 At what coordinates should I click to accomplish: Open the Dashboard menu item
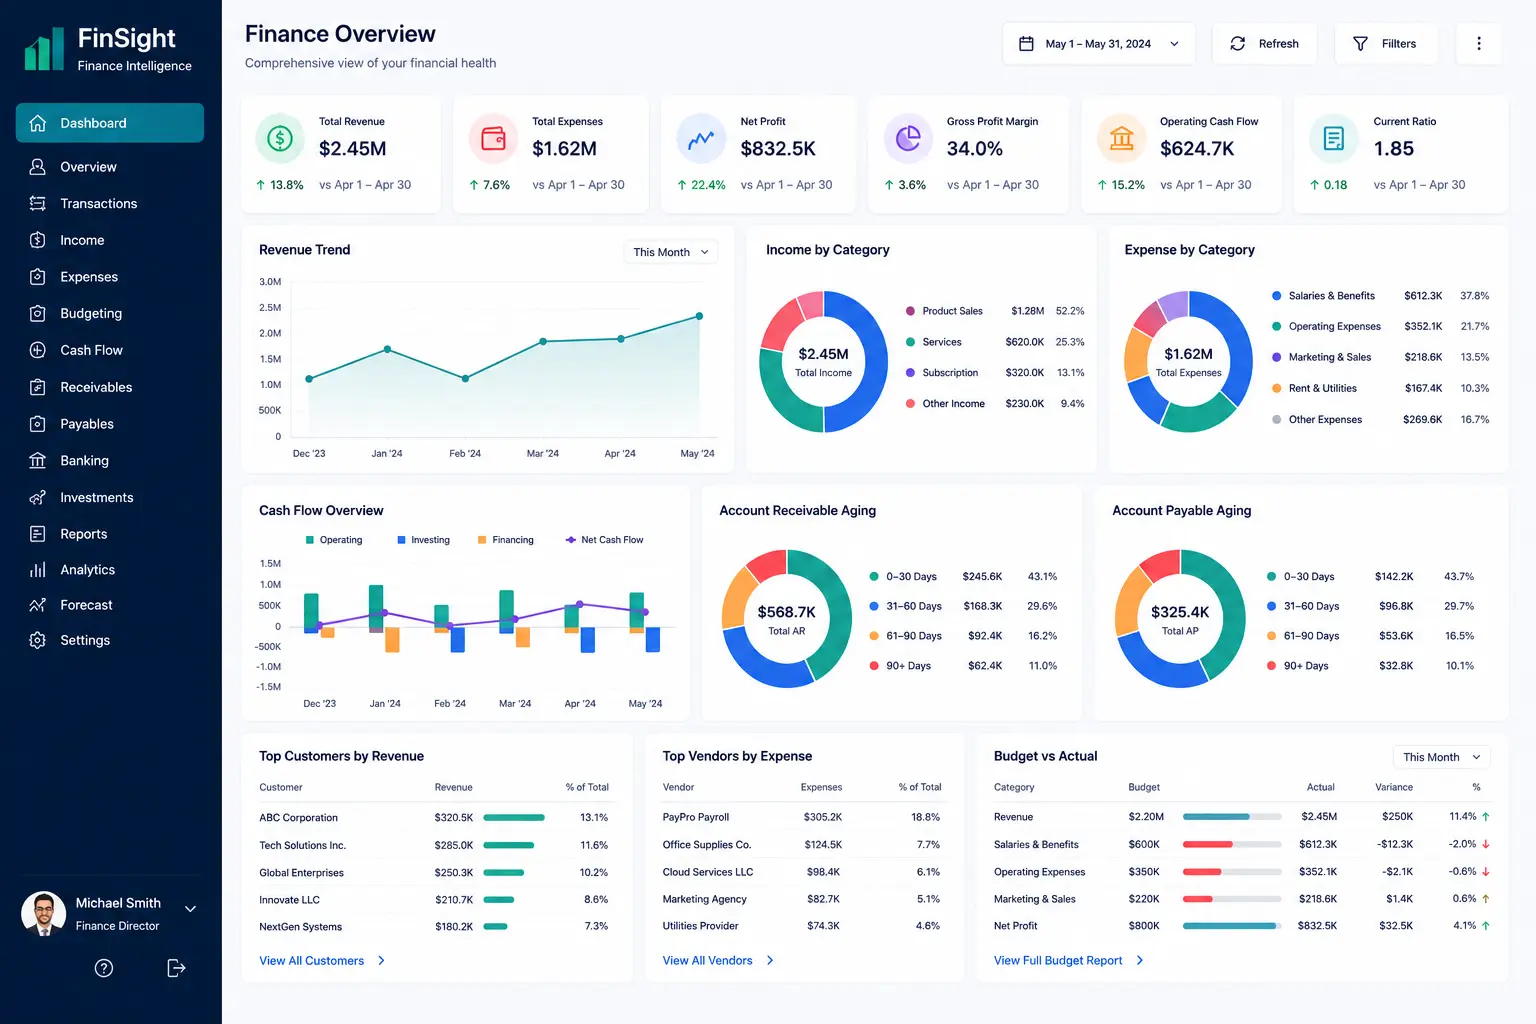pos(110,123)
